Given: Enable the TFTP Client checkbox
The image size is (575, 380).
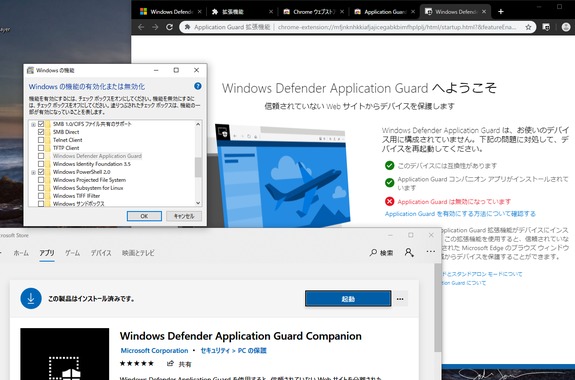Looking at the screenshot, I should (41, 148).
